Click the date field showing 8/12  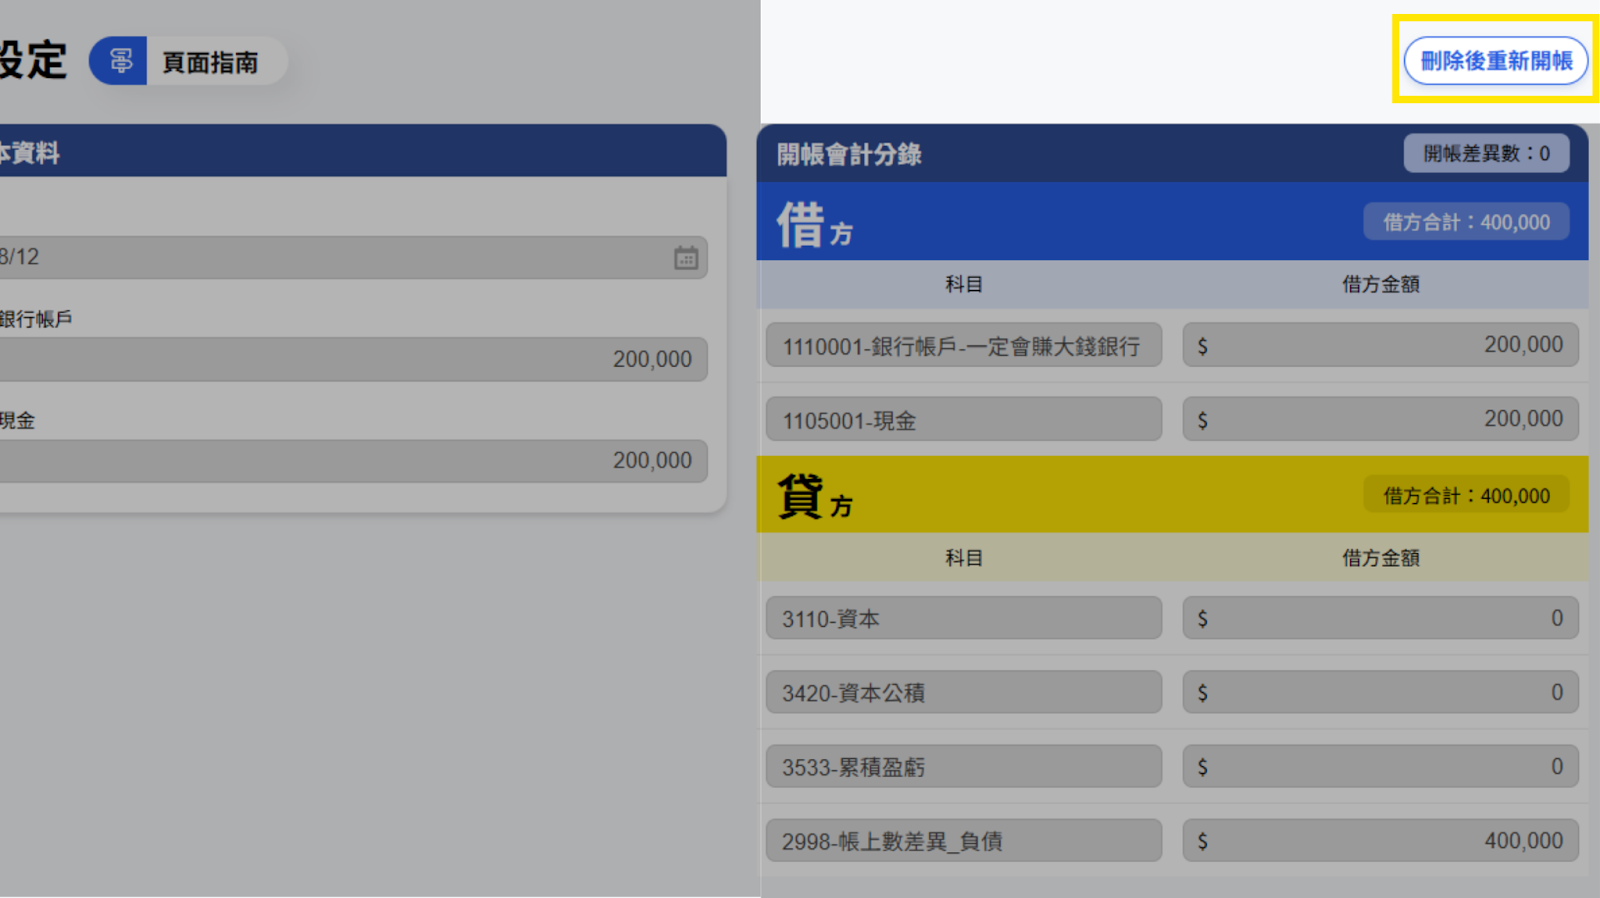pyautogui.click(x=330, y=257)
